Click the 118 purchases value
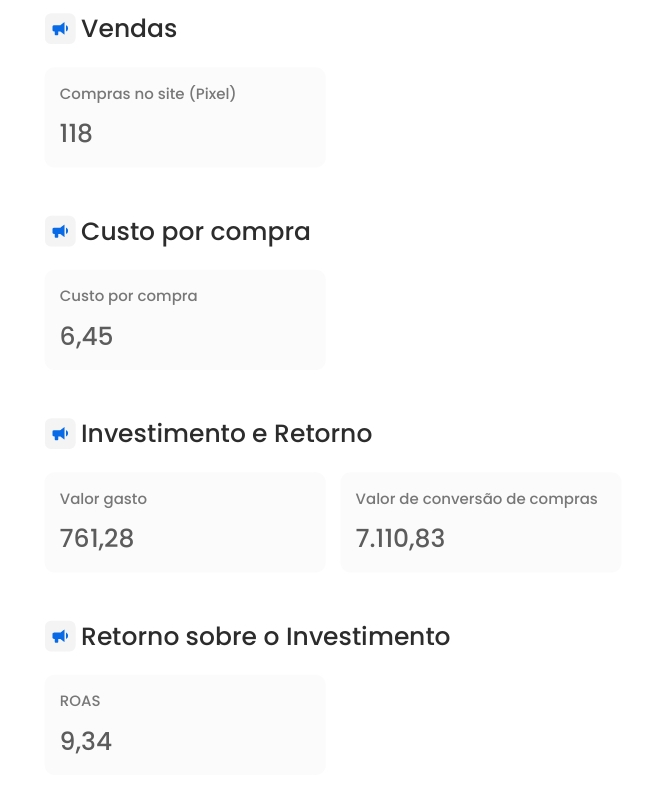Viewport: 662px width, 787px height. (76, 134)
